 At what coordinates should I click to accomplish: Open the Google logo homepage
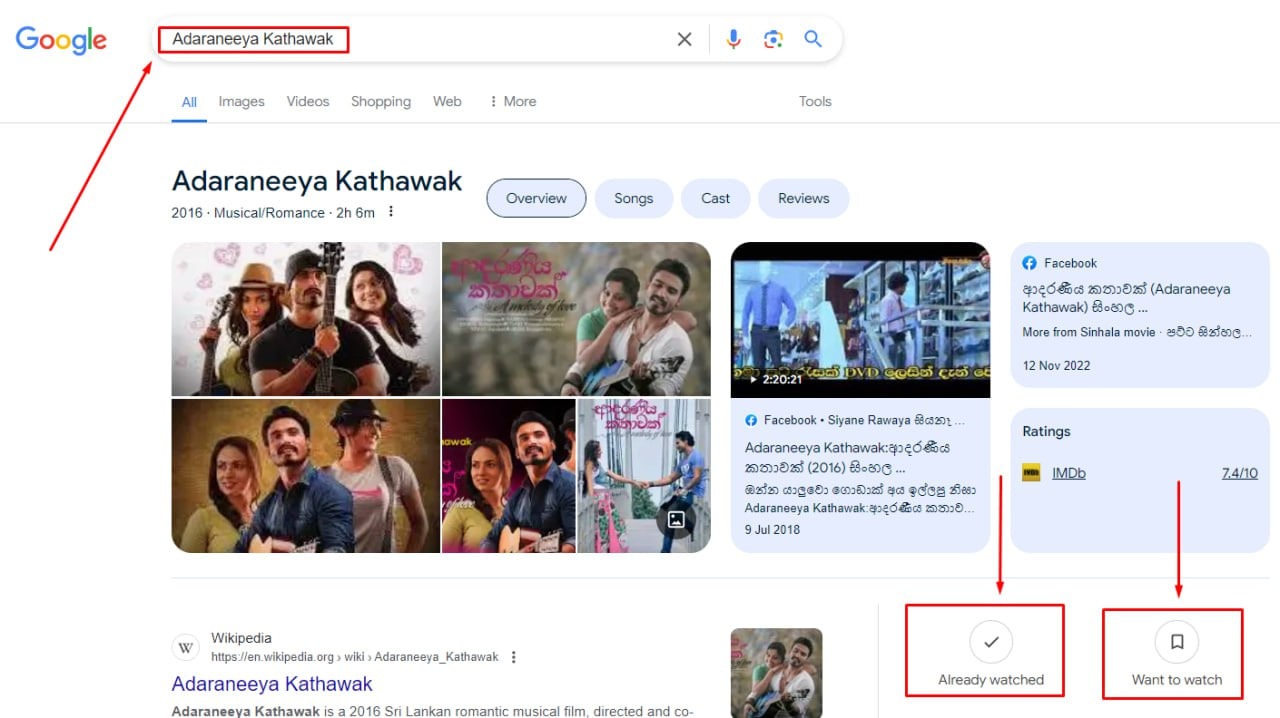click(61, 39)
